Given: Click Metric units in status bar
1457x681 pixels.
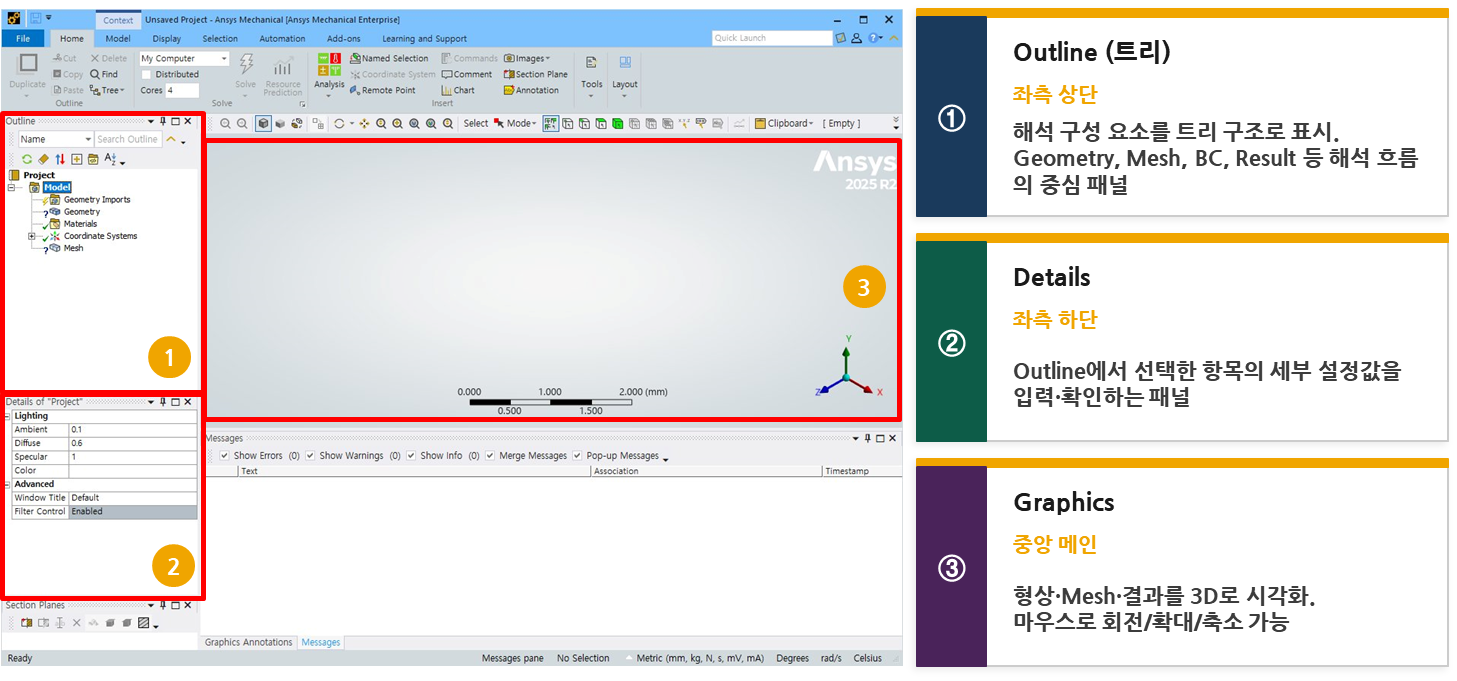Looking at the screenshot, I should [699, 658].
